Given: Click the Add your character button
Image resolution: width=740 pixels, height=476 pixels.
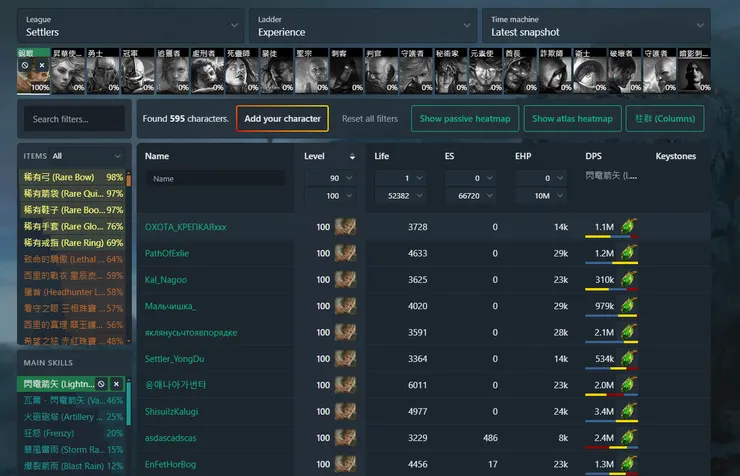Looking at the screenshot, I should tap(282, 119).
